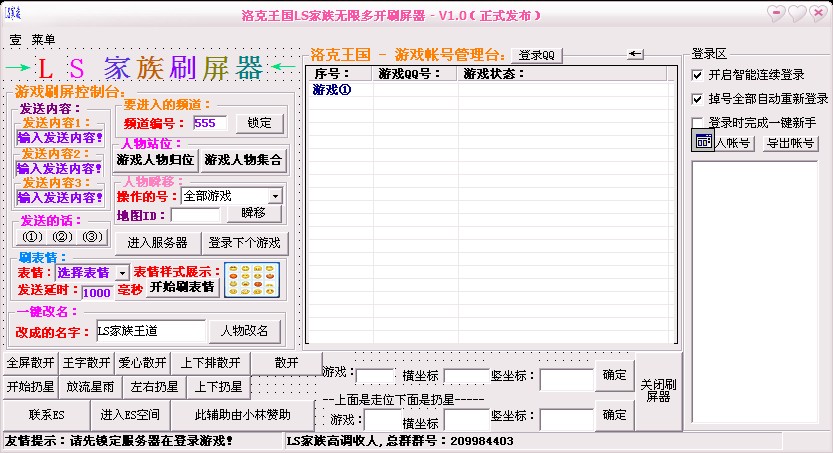Click 进入ES空间 button
833x453 pixels.
point(130,415)
